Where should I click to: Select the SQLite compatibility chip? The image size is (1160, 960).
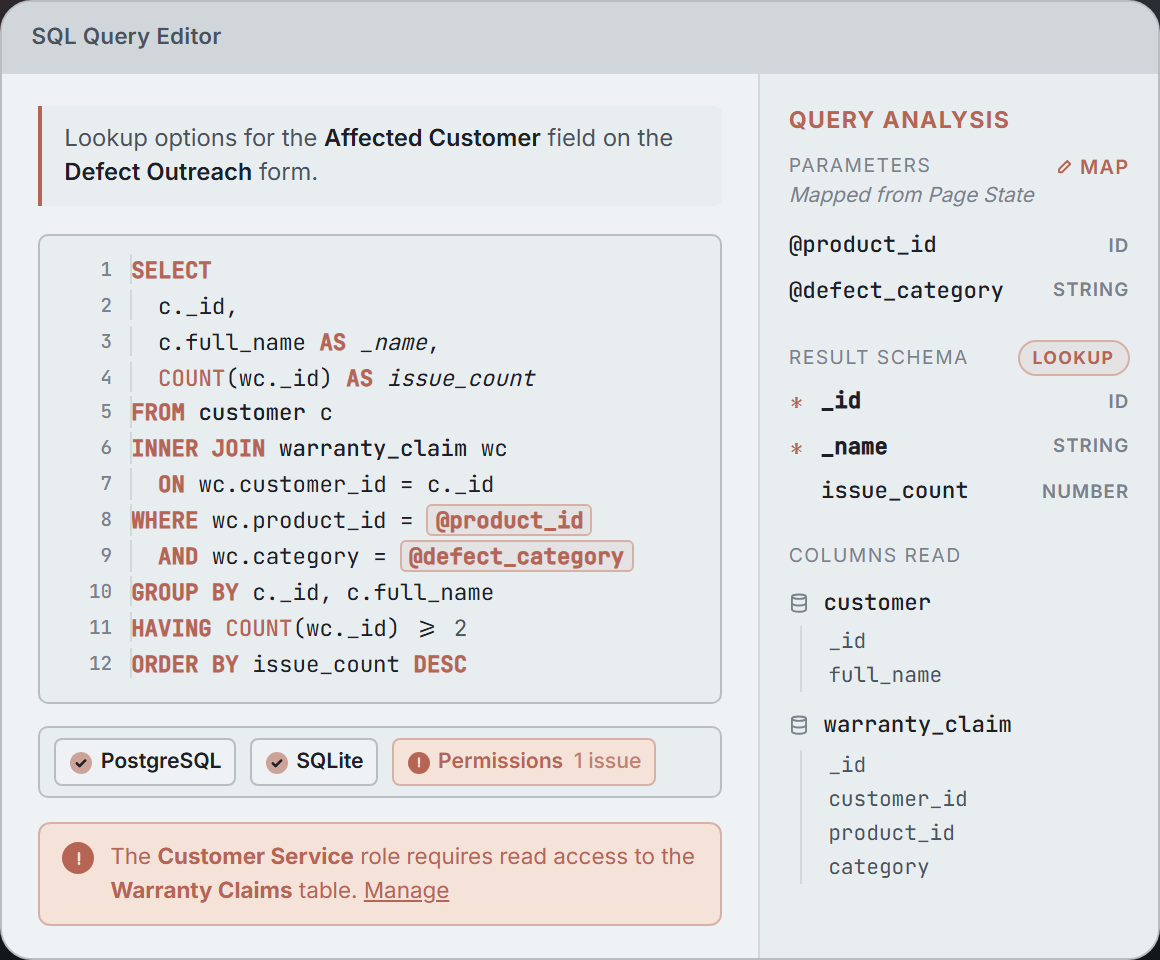click(314, 762)
